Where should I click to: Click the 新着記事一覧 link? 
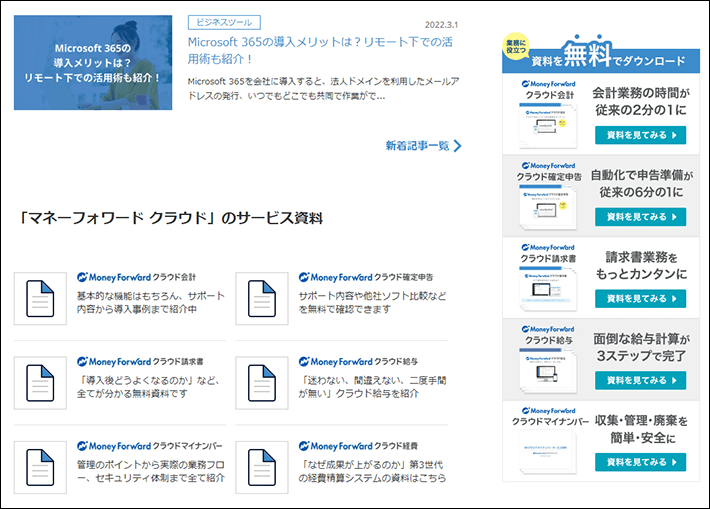click(x=417, y=146)
